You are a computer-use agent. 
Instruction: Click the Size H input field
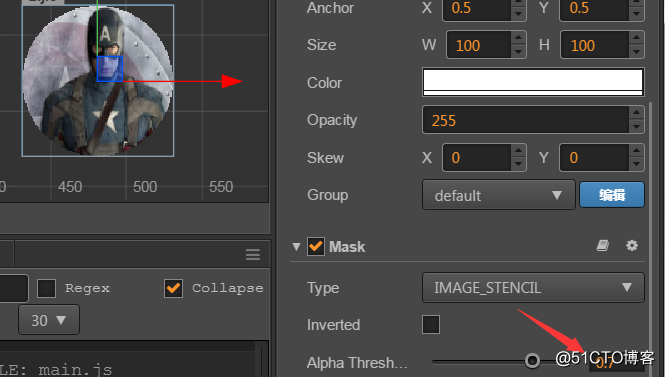tap(595, 45)
